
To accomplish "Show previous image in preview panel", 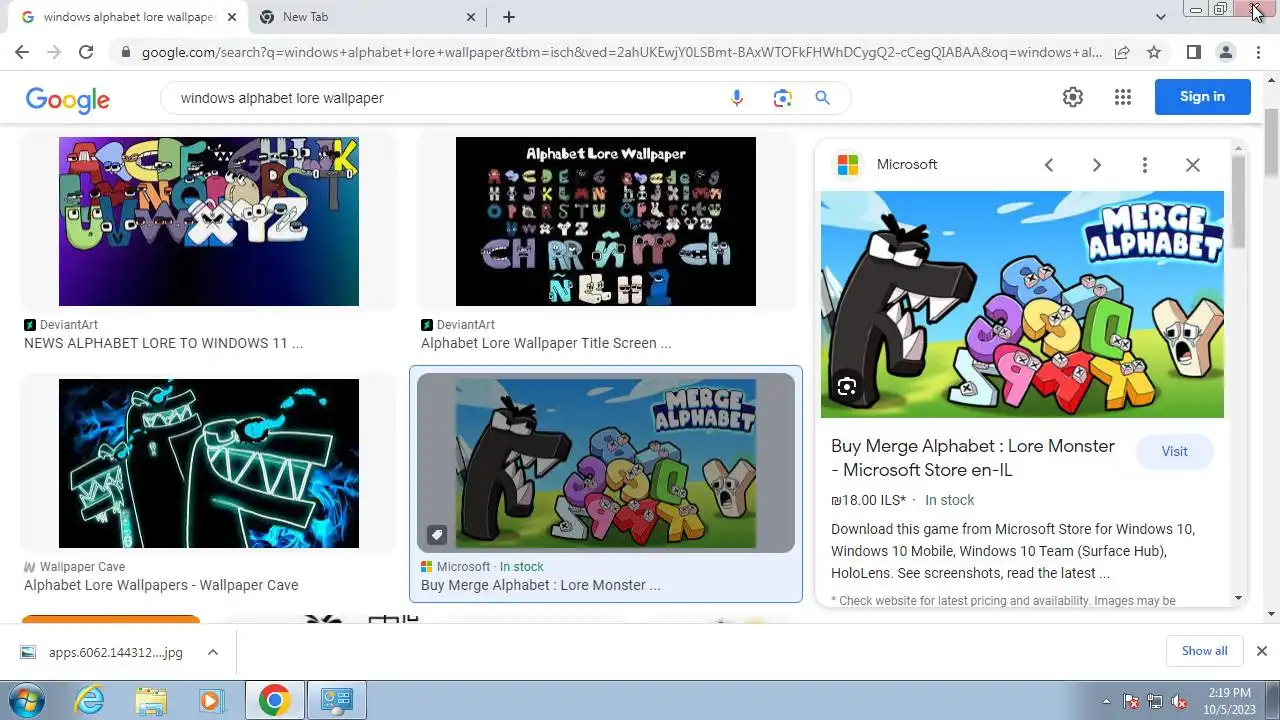I will 1049,165.
